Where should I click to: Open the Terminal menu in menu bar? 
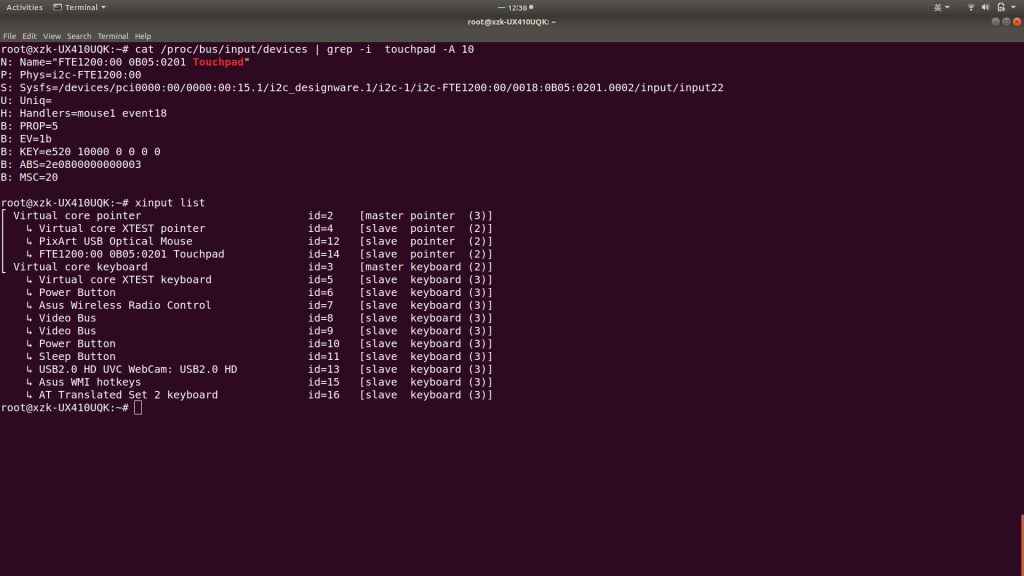113,36
